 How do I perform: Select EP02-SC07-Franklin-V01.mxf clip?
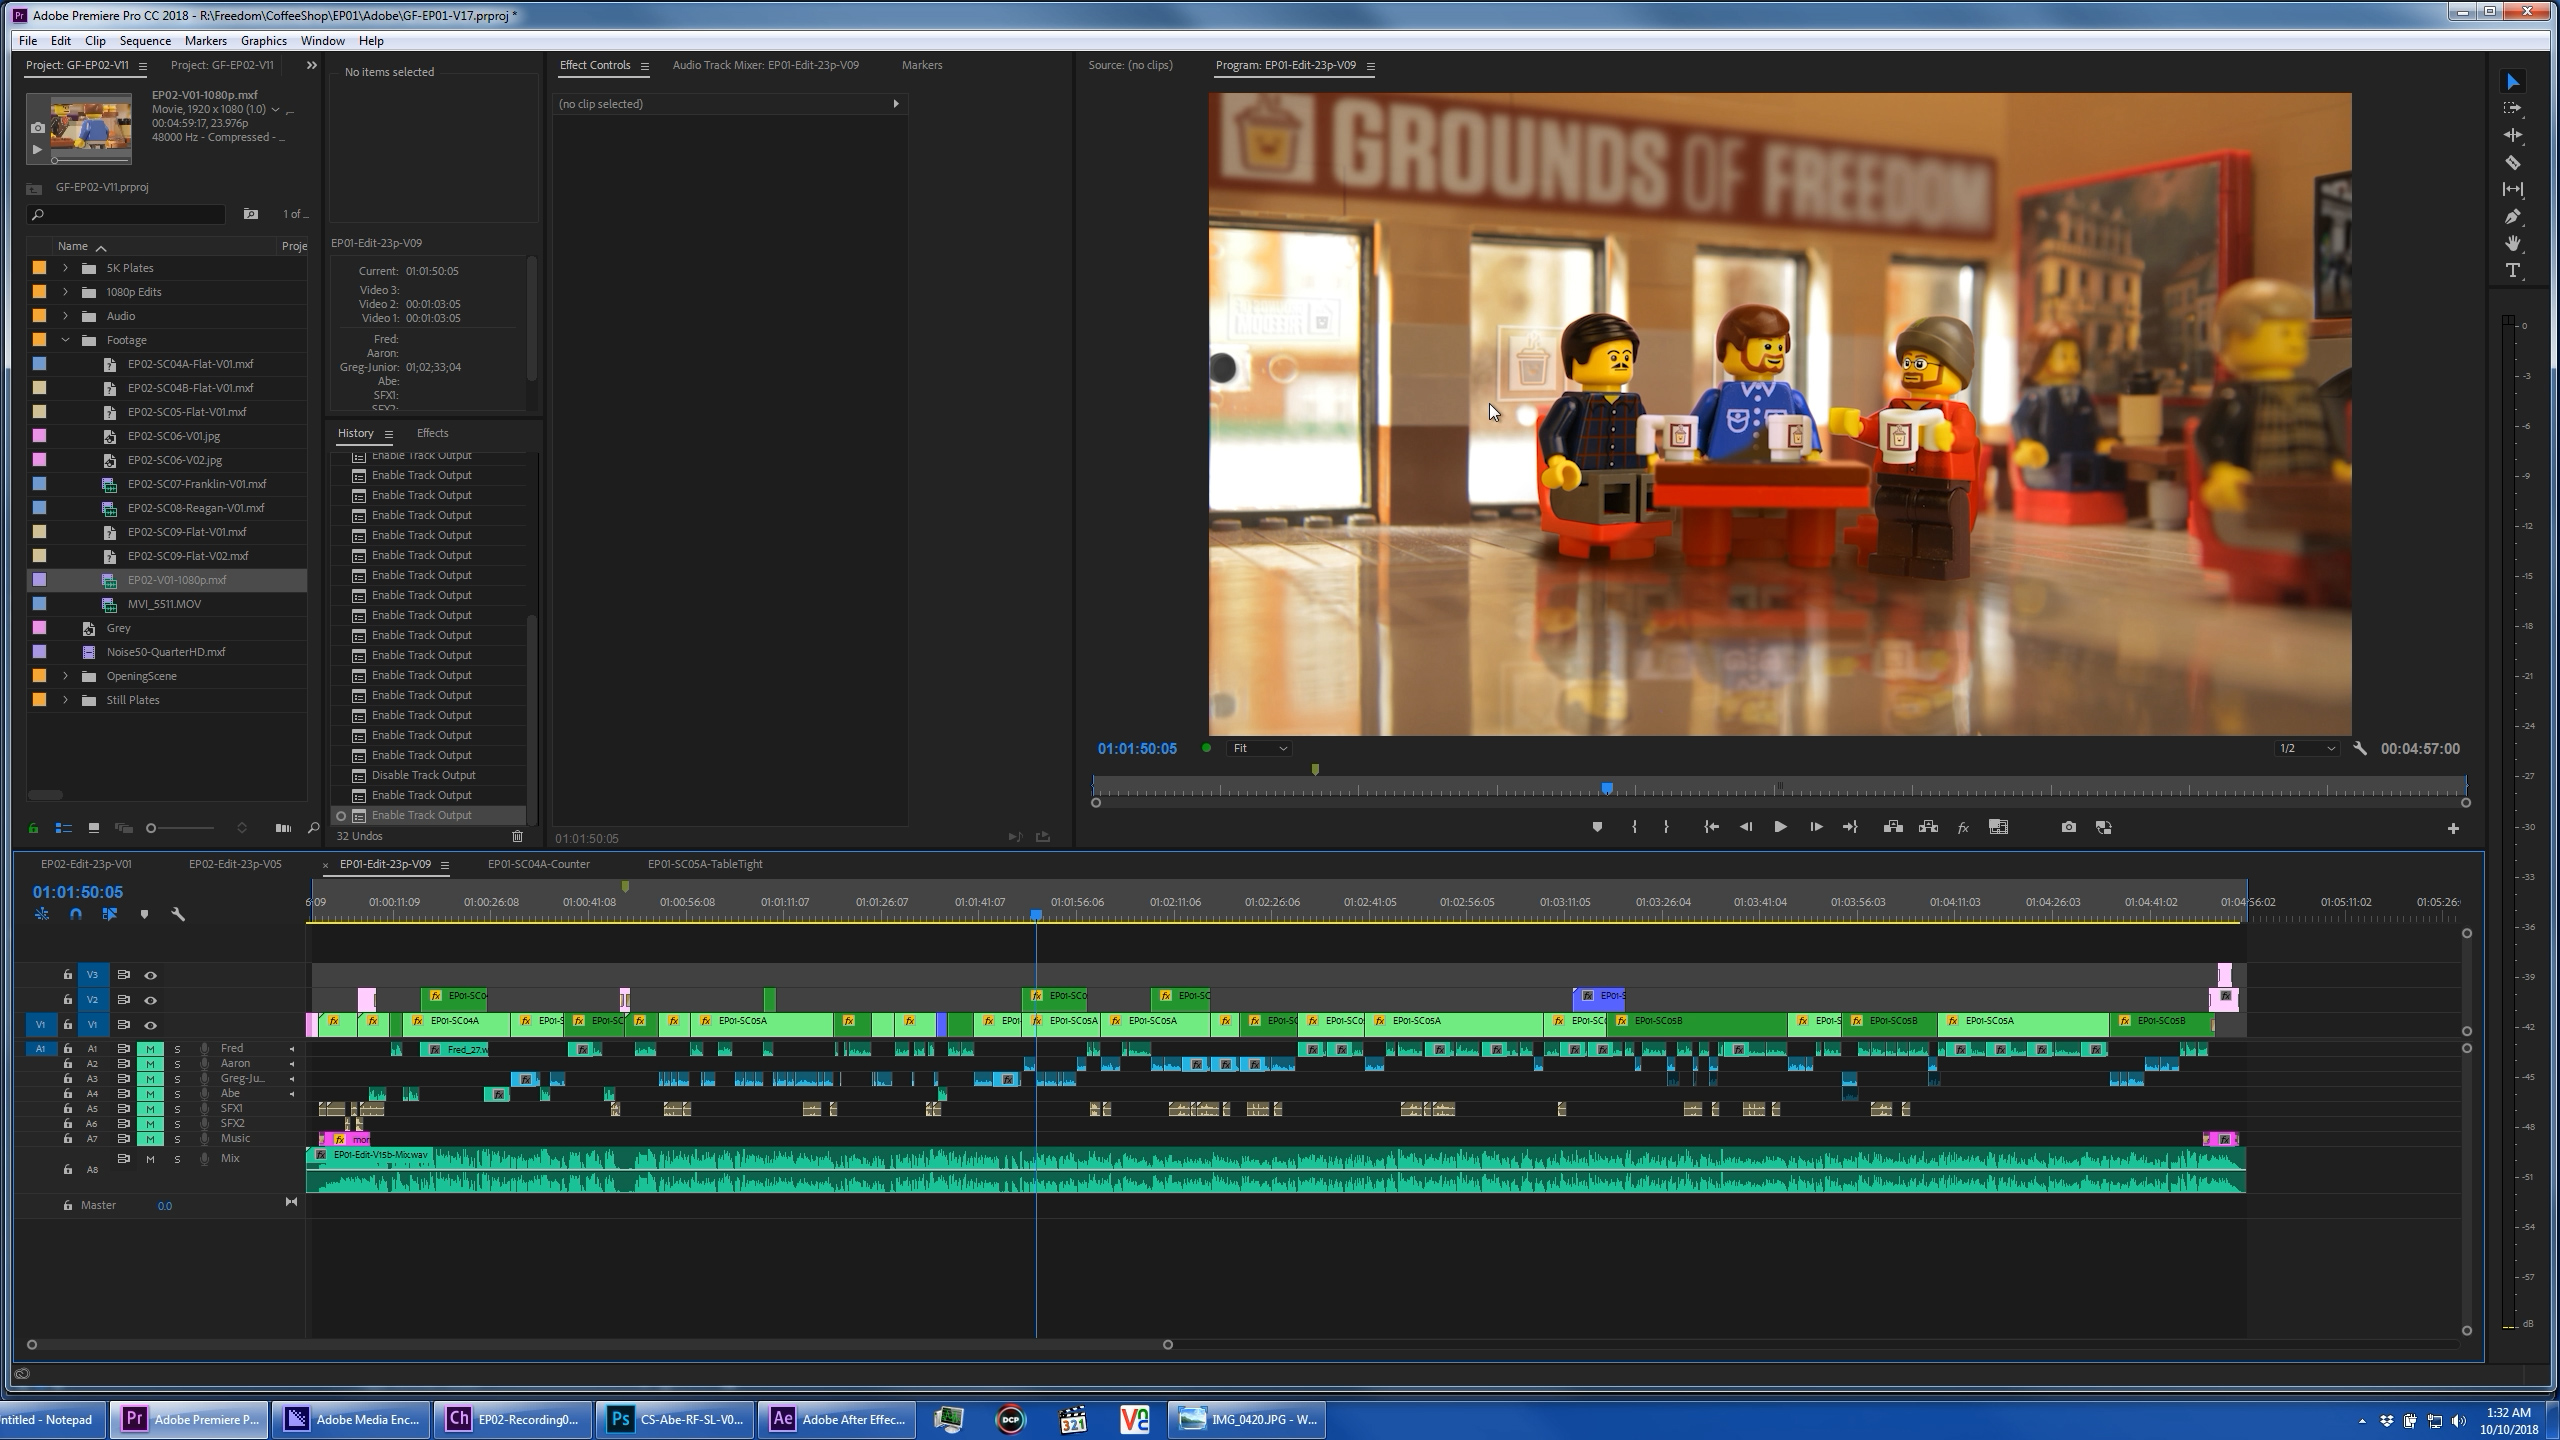(x=197, y=484)
